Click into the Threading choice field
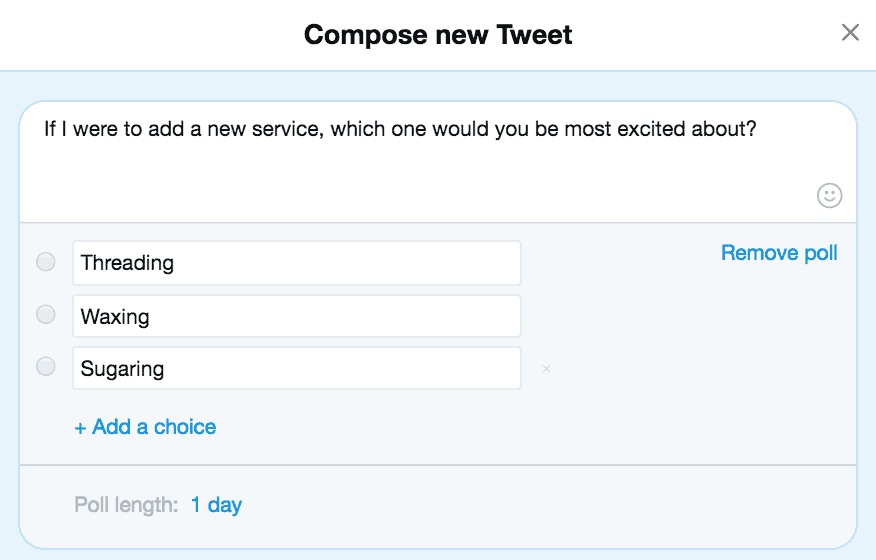876x560 pixels. coord(296,263)
